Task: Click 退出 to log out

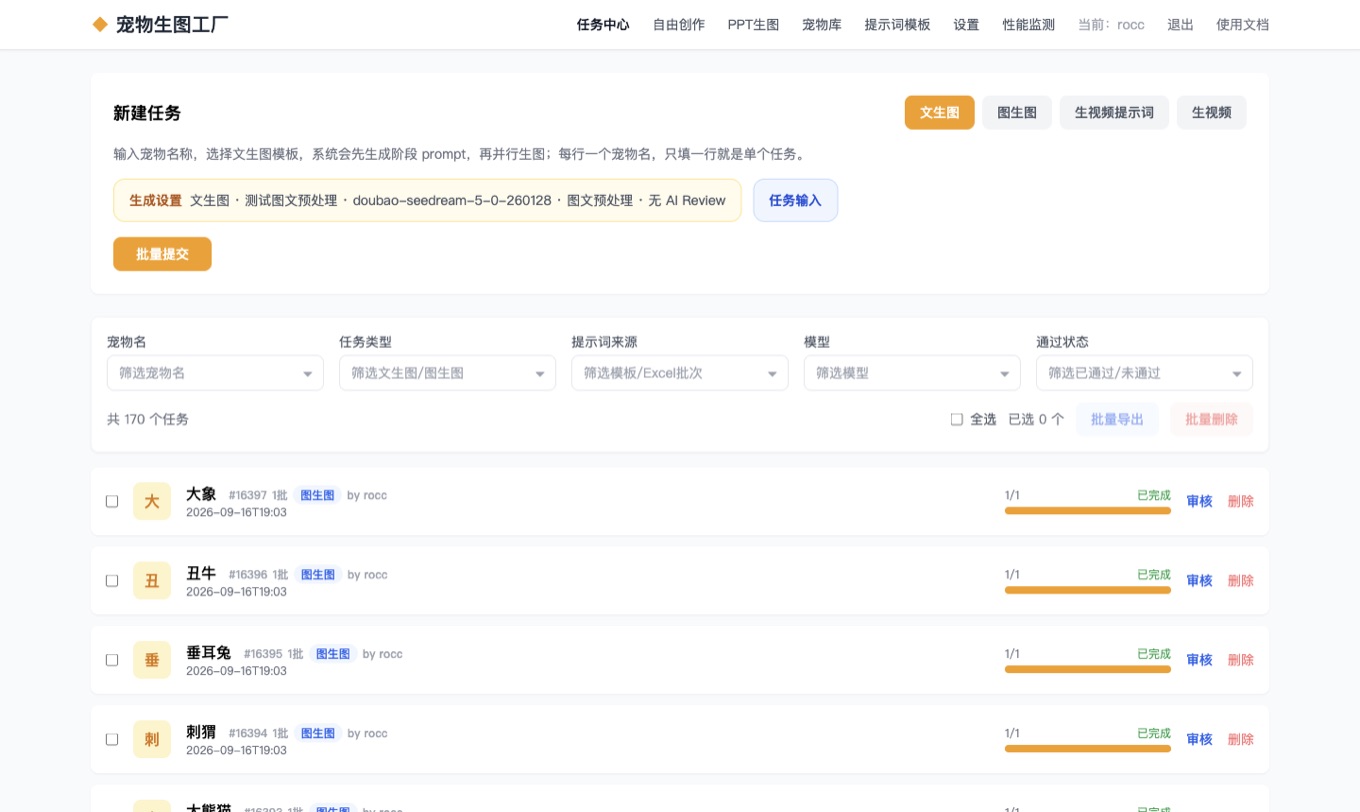Action: point(1180,25)
